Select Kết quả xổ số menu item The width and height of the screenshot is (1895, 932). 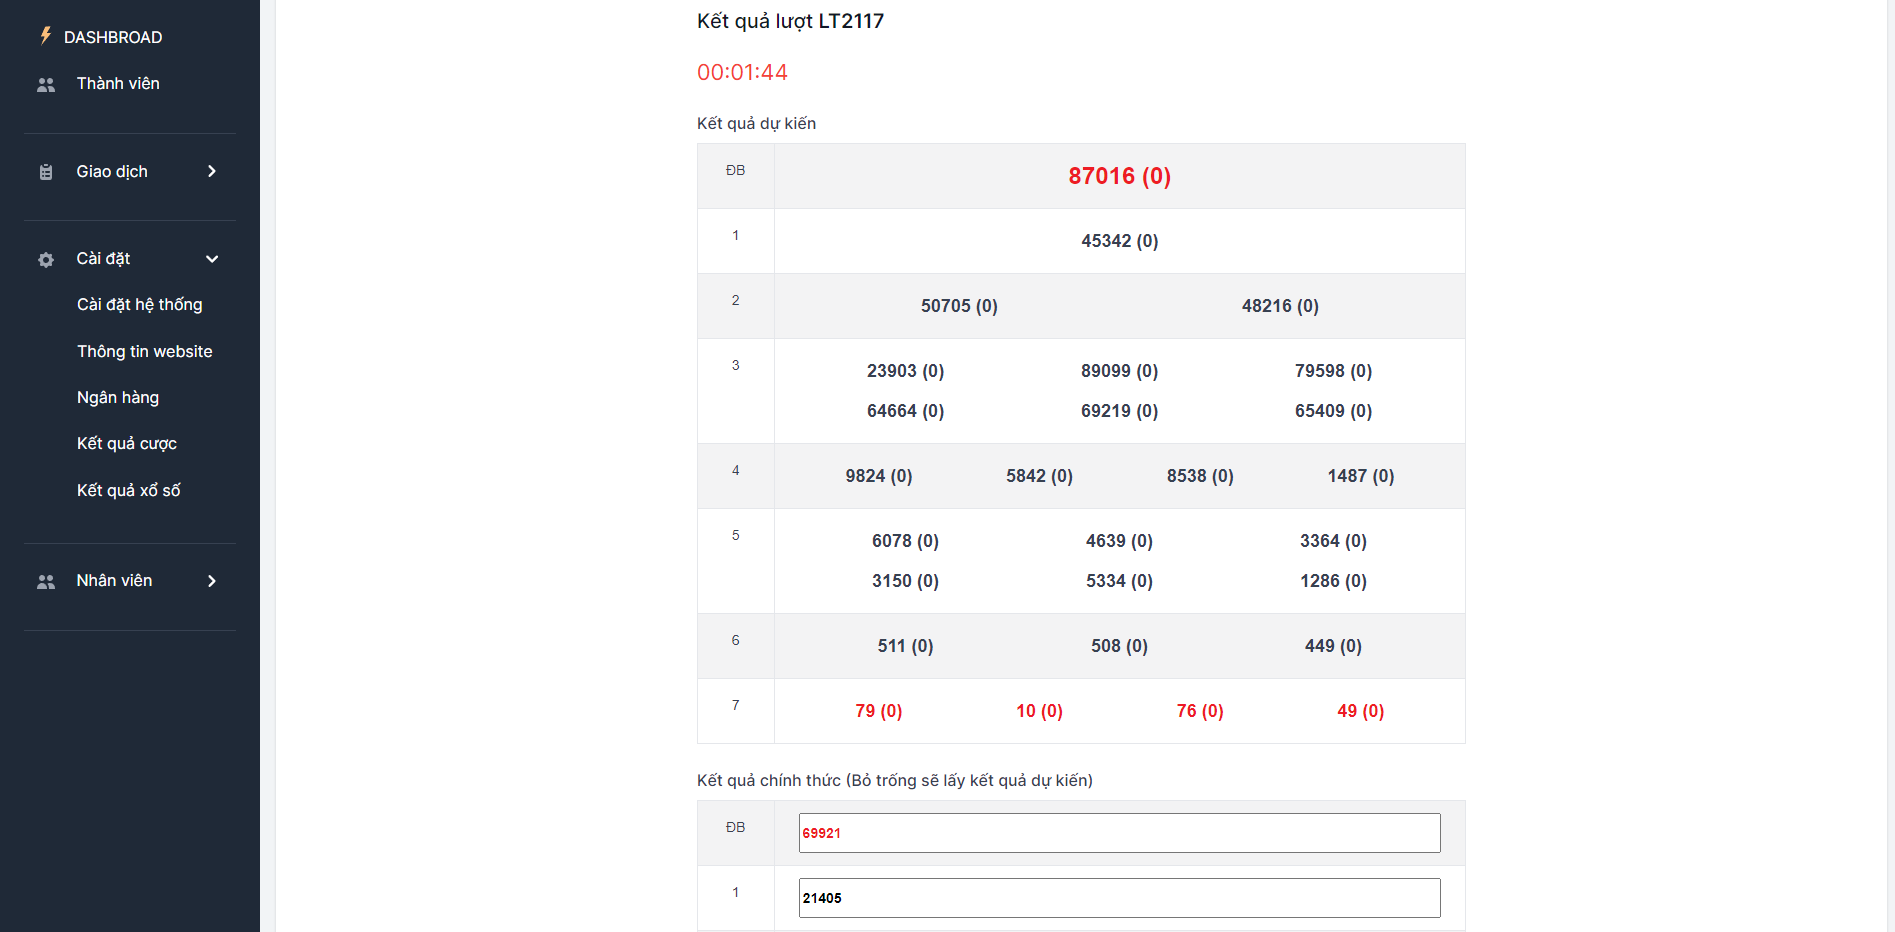(128, 491)
